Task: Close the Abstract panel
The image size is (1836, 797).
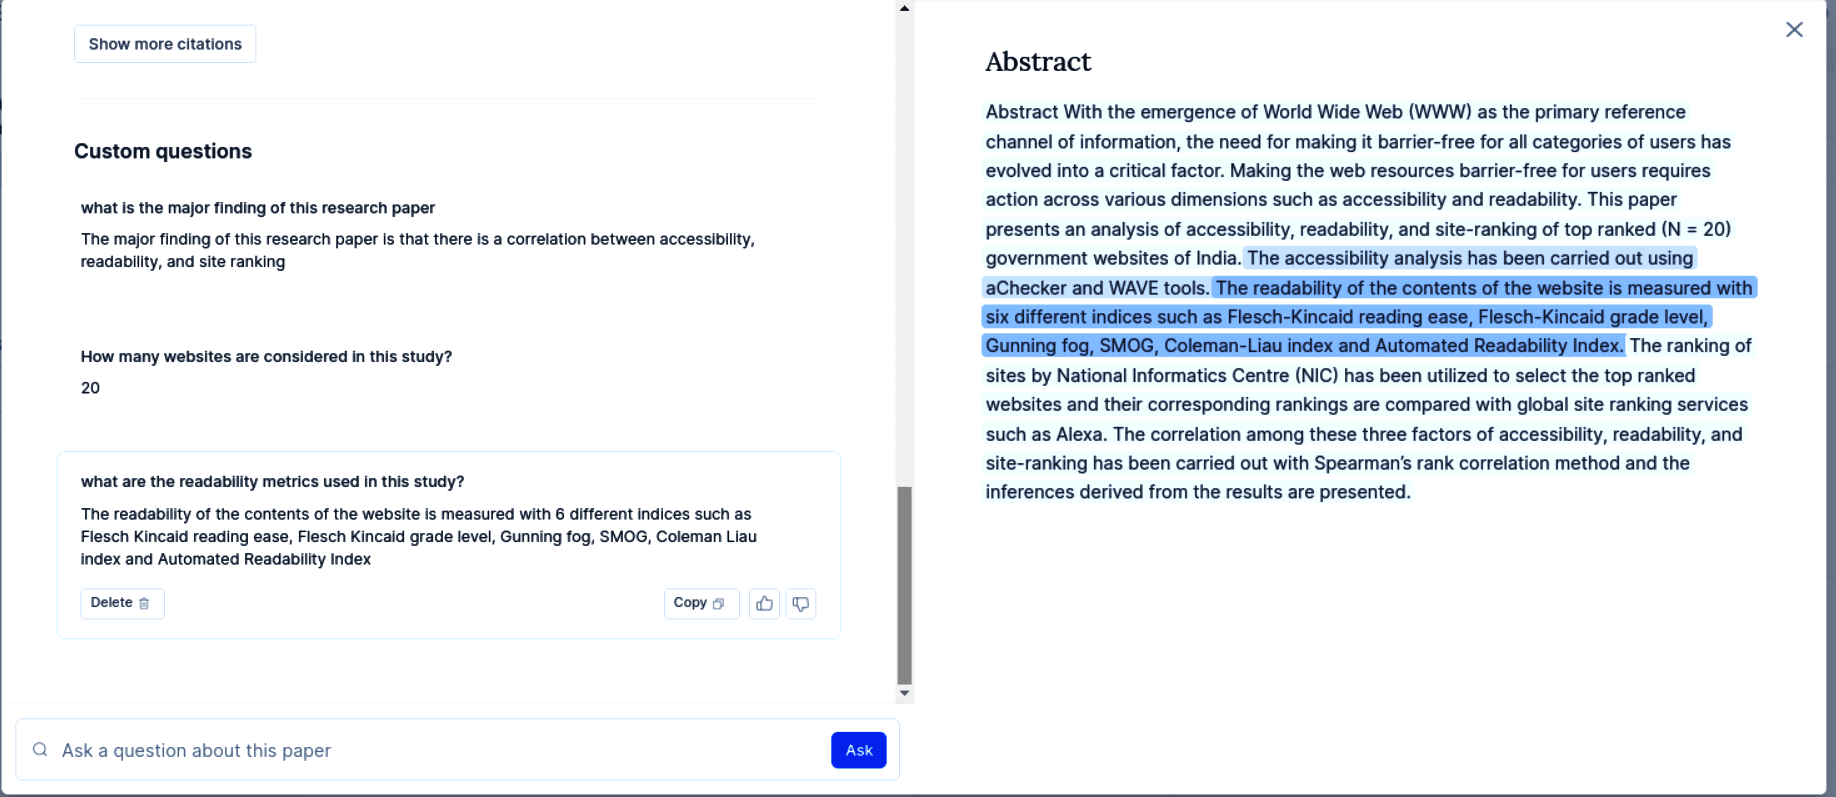Action: tap(1794, 30)
